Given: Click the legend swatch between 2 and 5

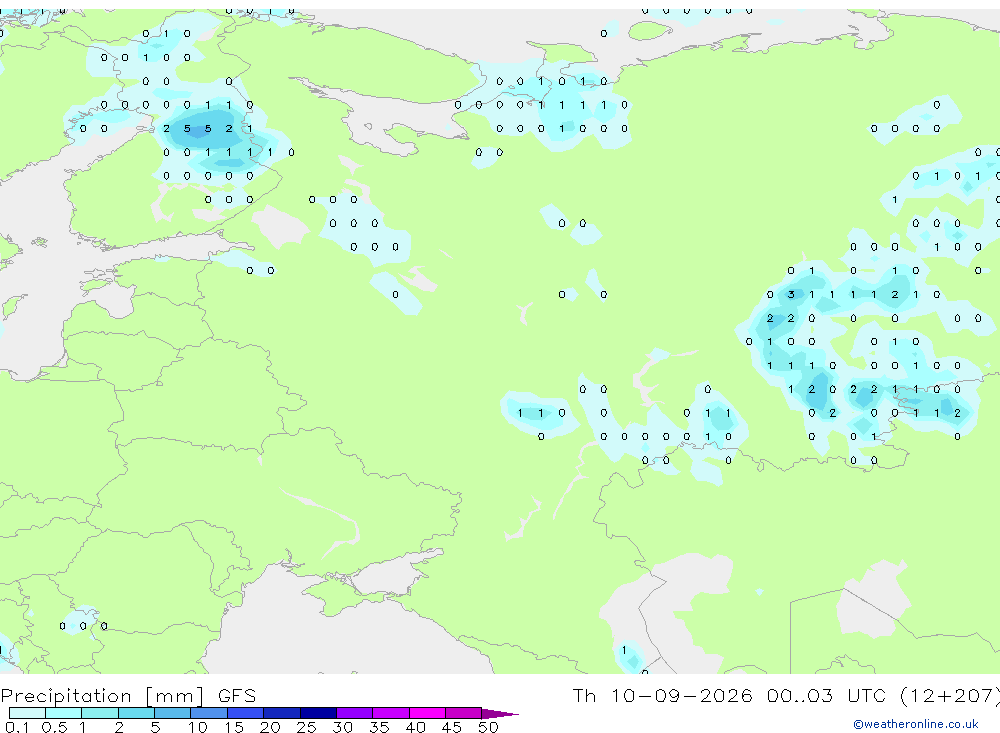Looking at the screenshot, I should pos(136,713).
